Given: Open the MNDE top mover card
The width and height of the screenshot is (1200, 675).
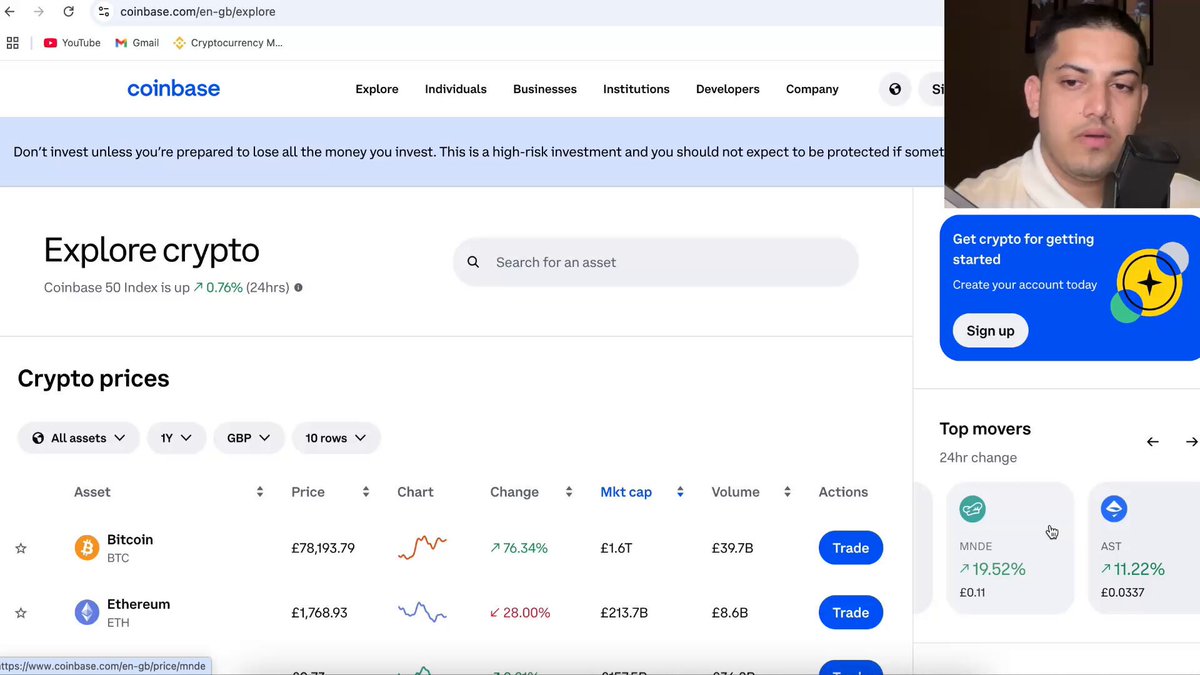Looking at the screenshot, I should [x=1009, y=548].
